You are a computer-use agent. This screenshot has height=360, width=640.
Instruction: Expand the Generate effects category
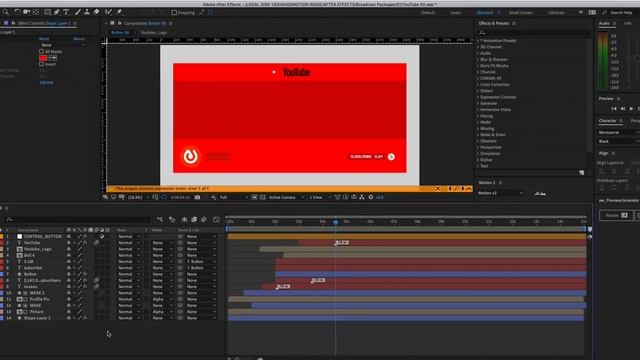(478, 103)
